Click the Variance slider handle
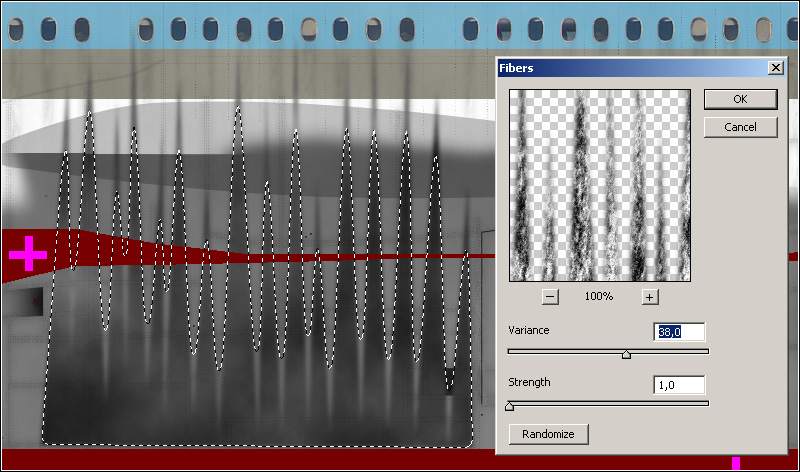Image resolution: width=800 pixels, height=472 pixels. point(626,353)
